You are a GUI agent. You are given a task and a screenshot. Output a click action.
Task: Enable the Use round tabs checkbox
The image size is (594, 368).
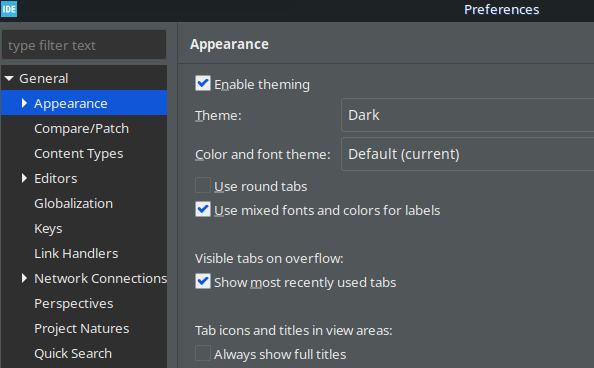tap(203, 185)
